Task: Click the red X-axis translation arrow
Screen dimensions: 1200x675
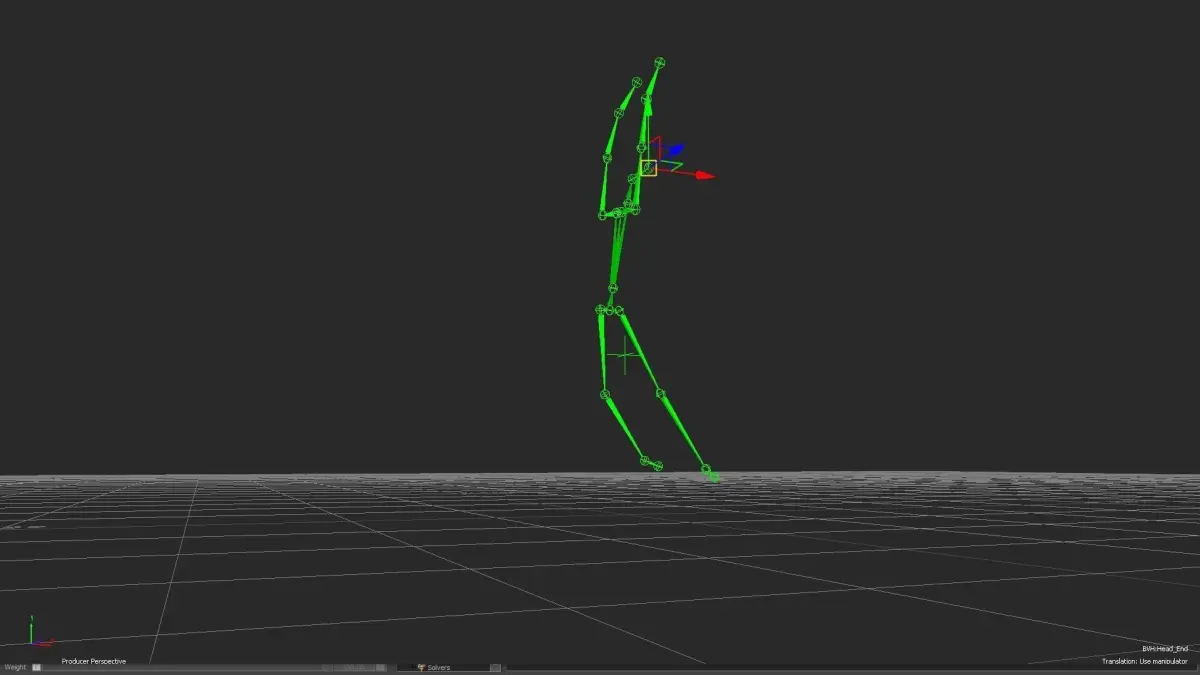Action: pos(706,176)
